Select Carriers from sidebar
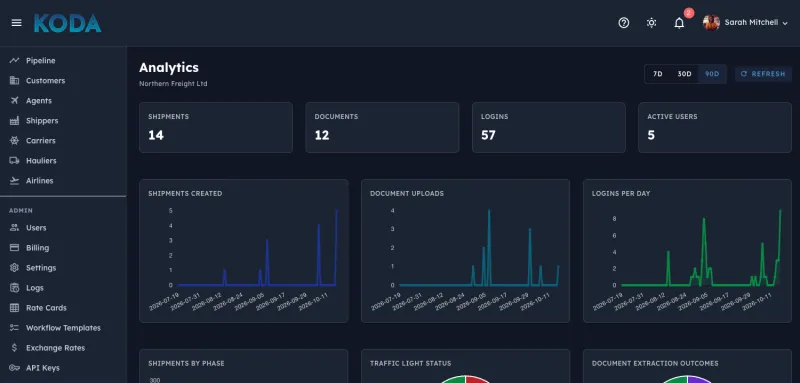800x383 pixels. click(41, 141)
